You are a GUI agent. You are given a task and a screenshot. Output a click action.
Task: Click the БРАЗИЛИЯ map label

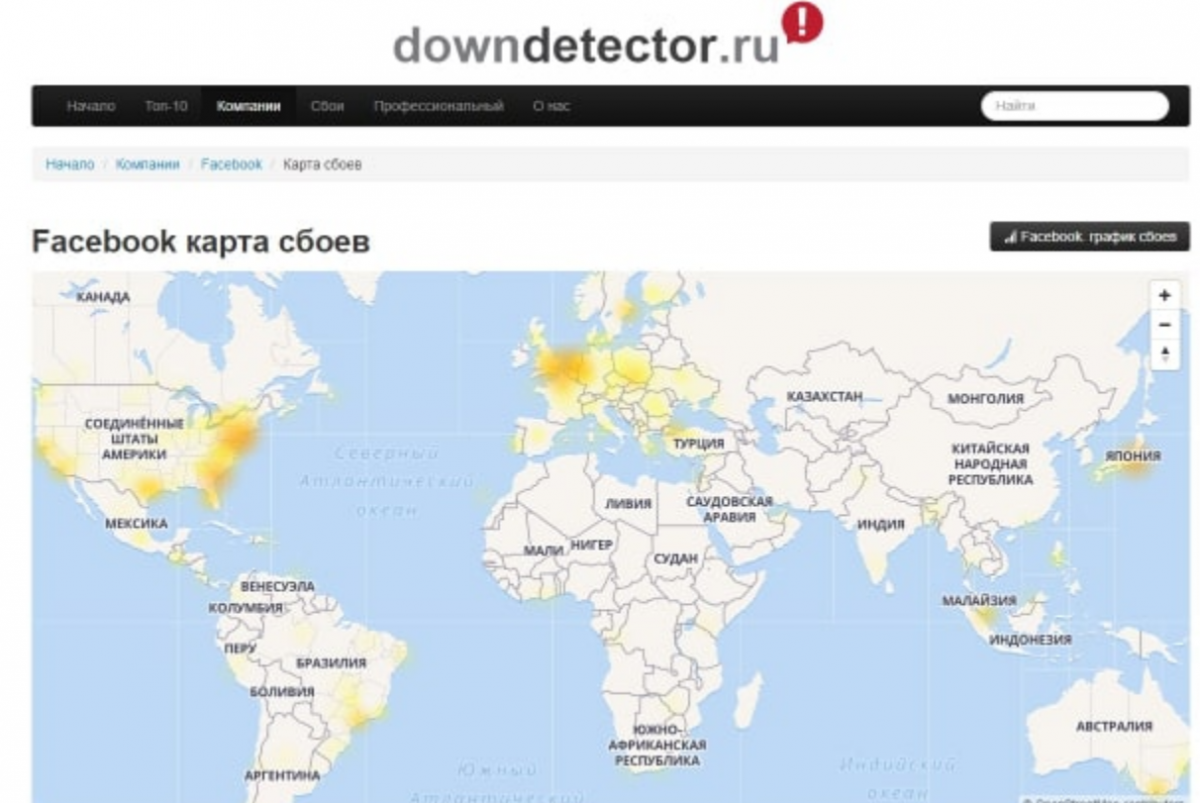(331, 663)
